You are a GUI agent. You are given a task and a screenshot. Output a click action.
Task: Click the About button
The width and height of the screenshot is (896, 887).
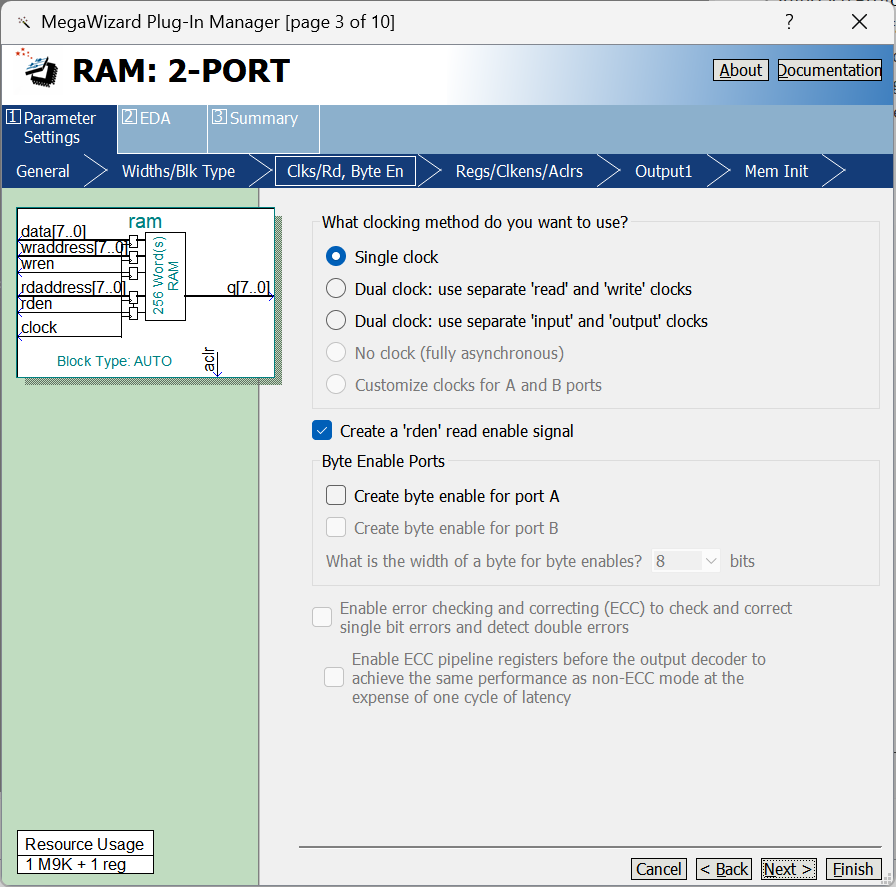[741, 70]
